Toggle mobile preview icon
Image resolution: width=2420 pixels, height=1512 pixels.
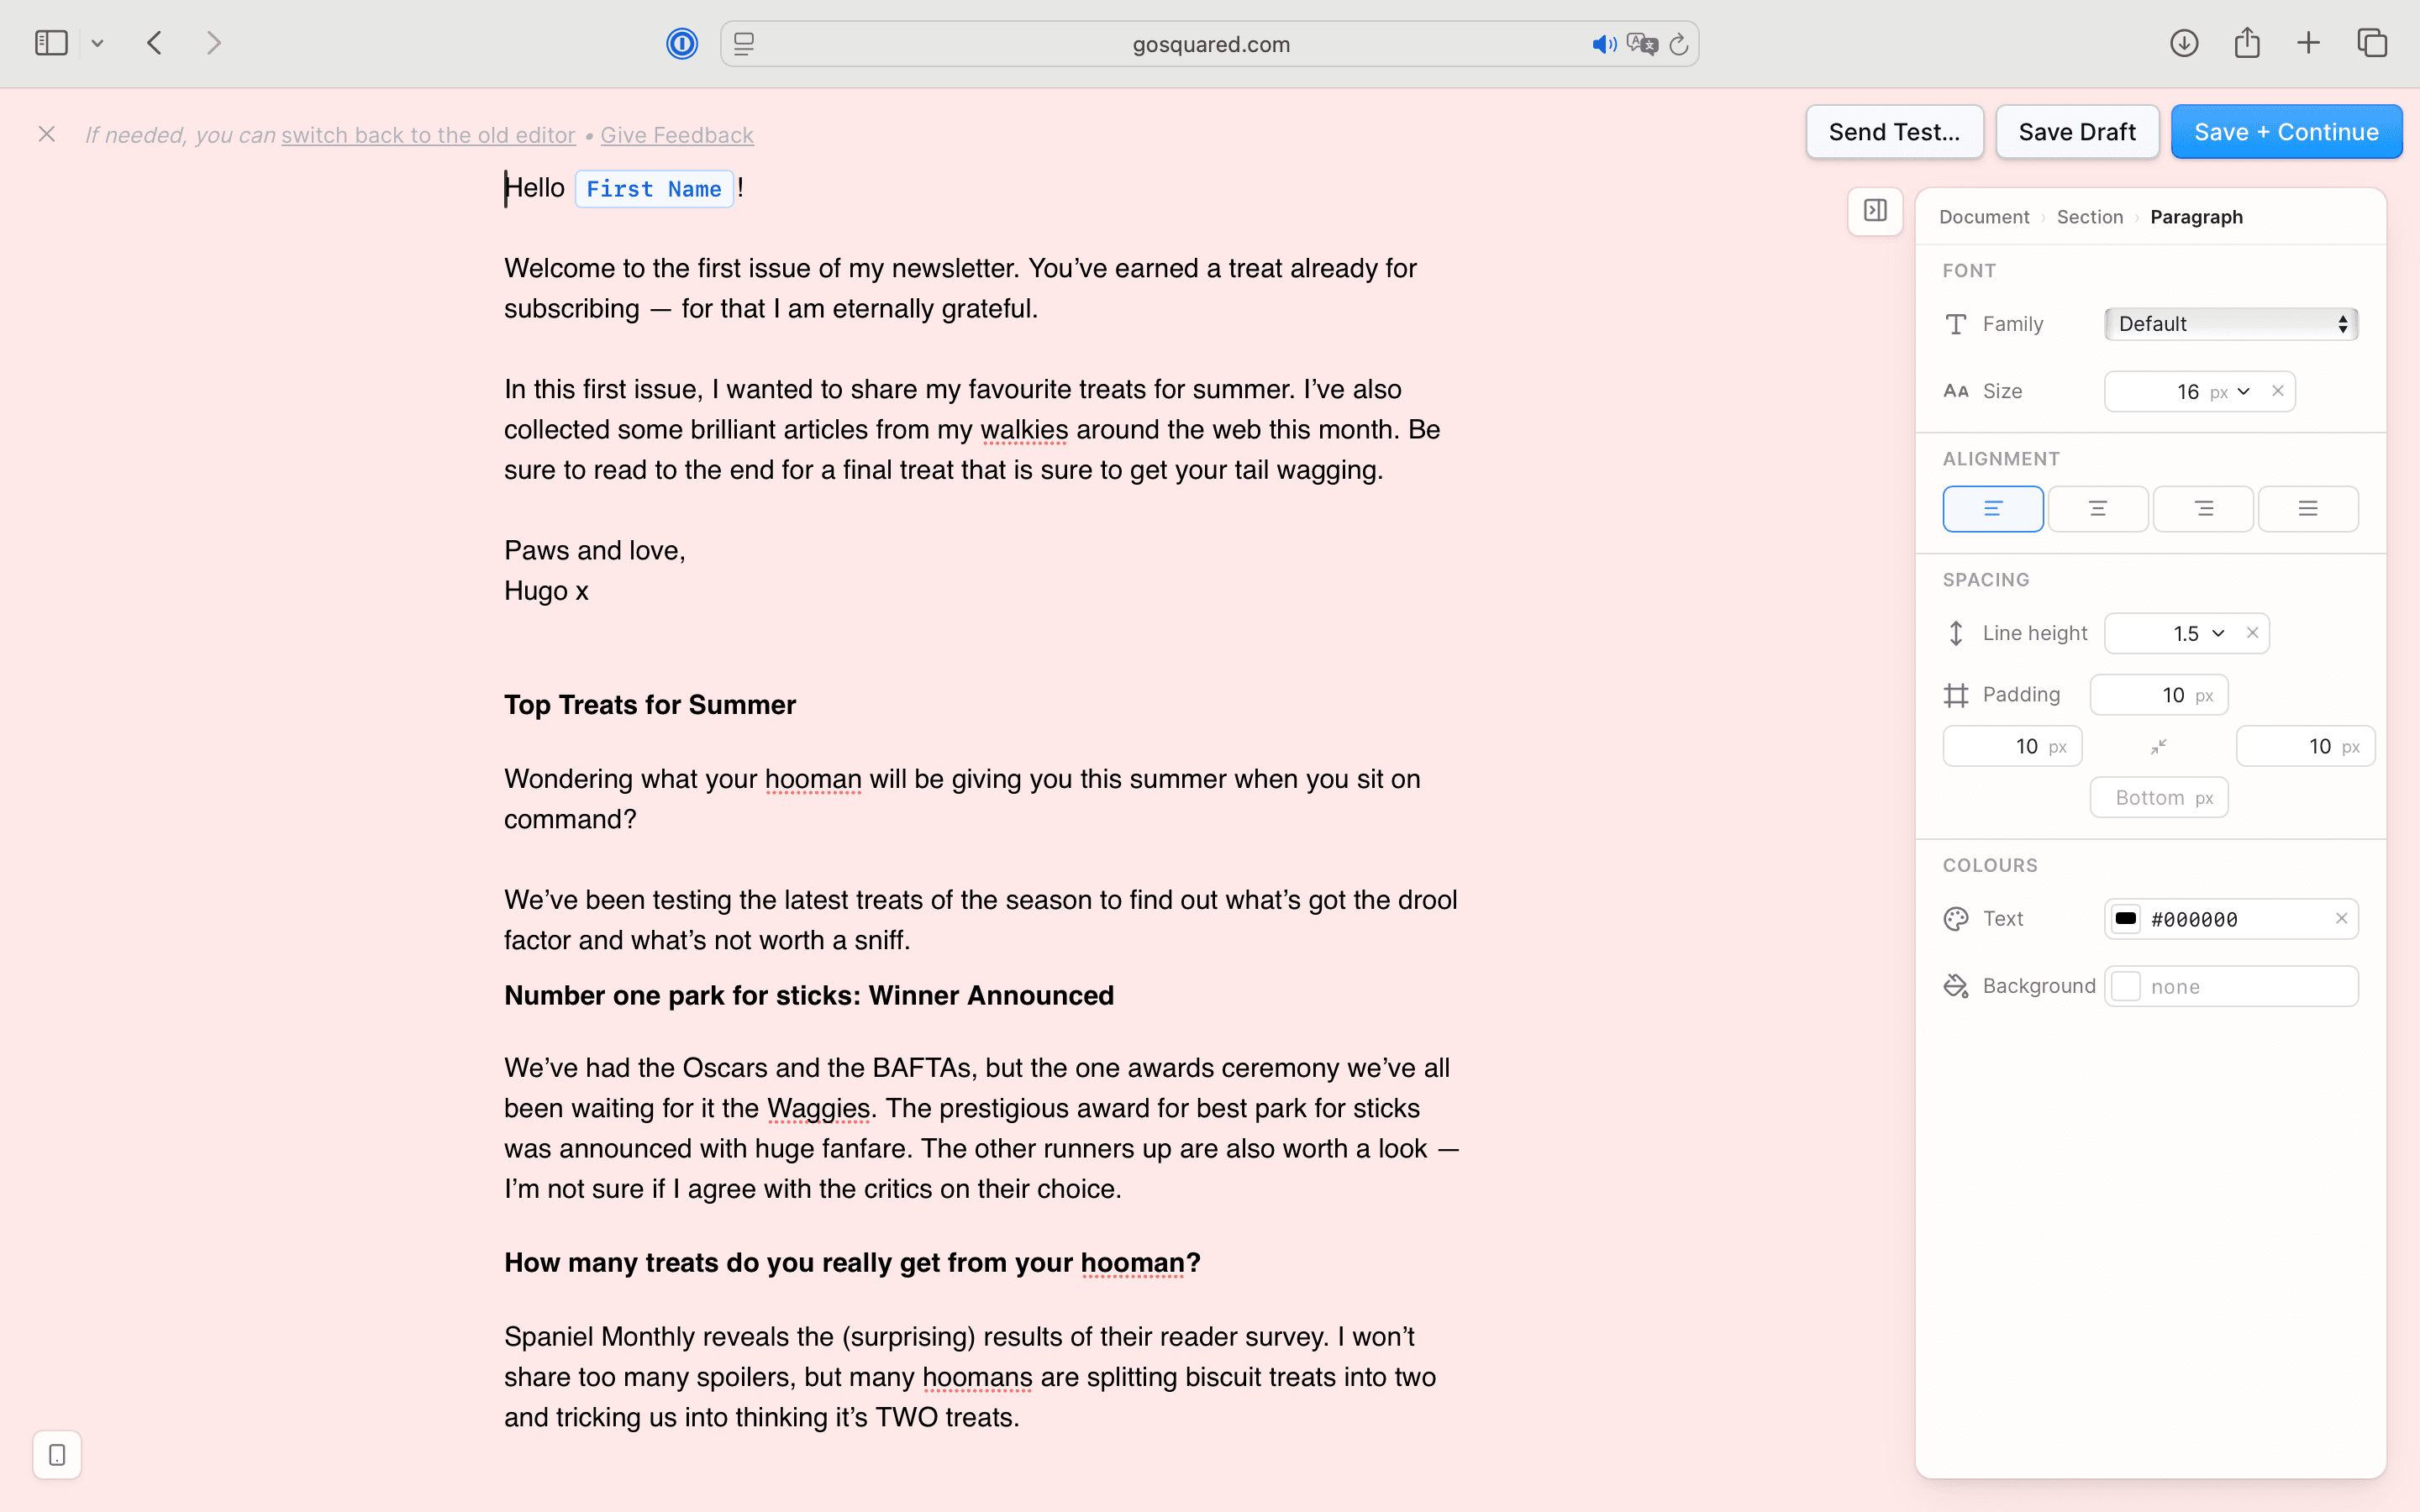click(57, 1455)
